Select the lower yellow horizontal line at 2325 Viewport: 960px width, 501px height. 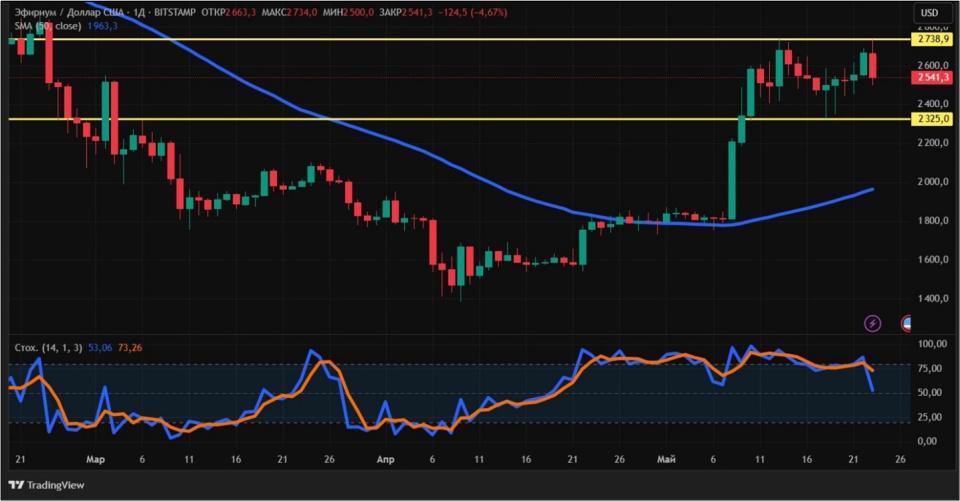pyautogui.click(x=459, y=119)
